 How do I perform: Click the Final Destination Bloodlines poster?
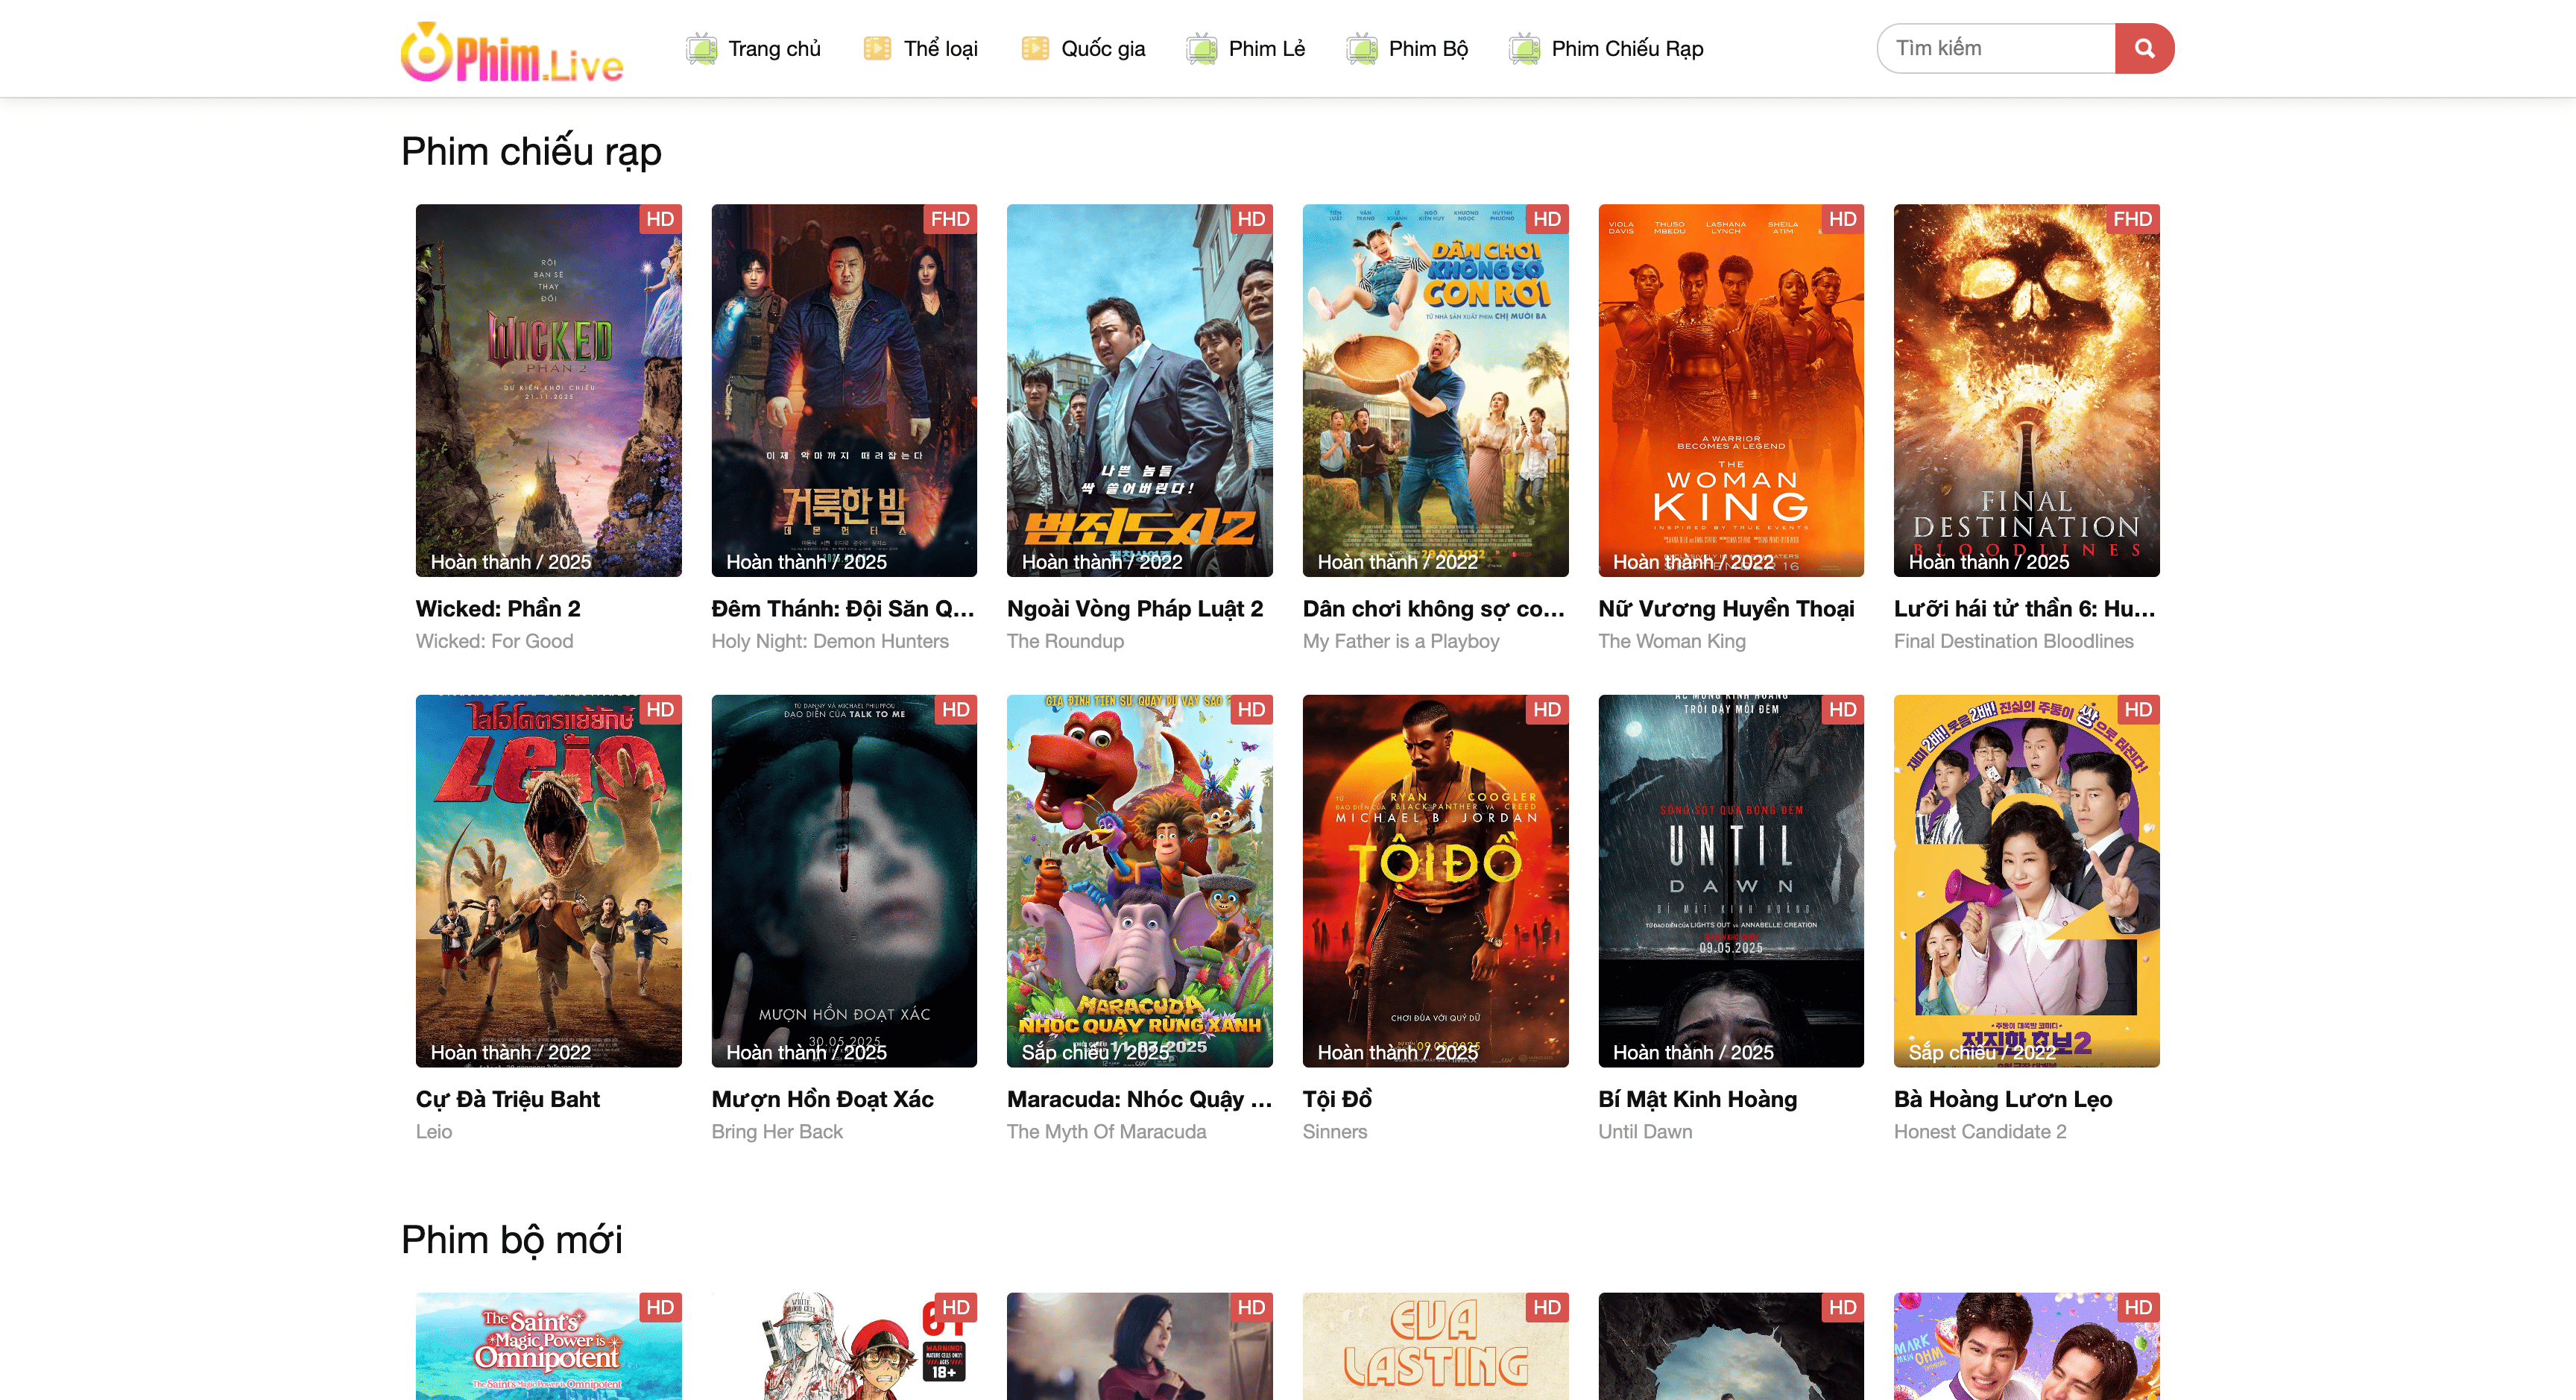tap(2026, 390)
